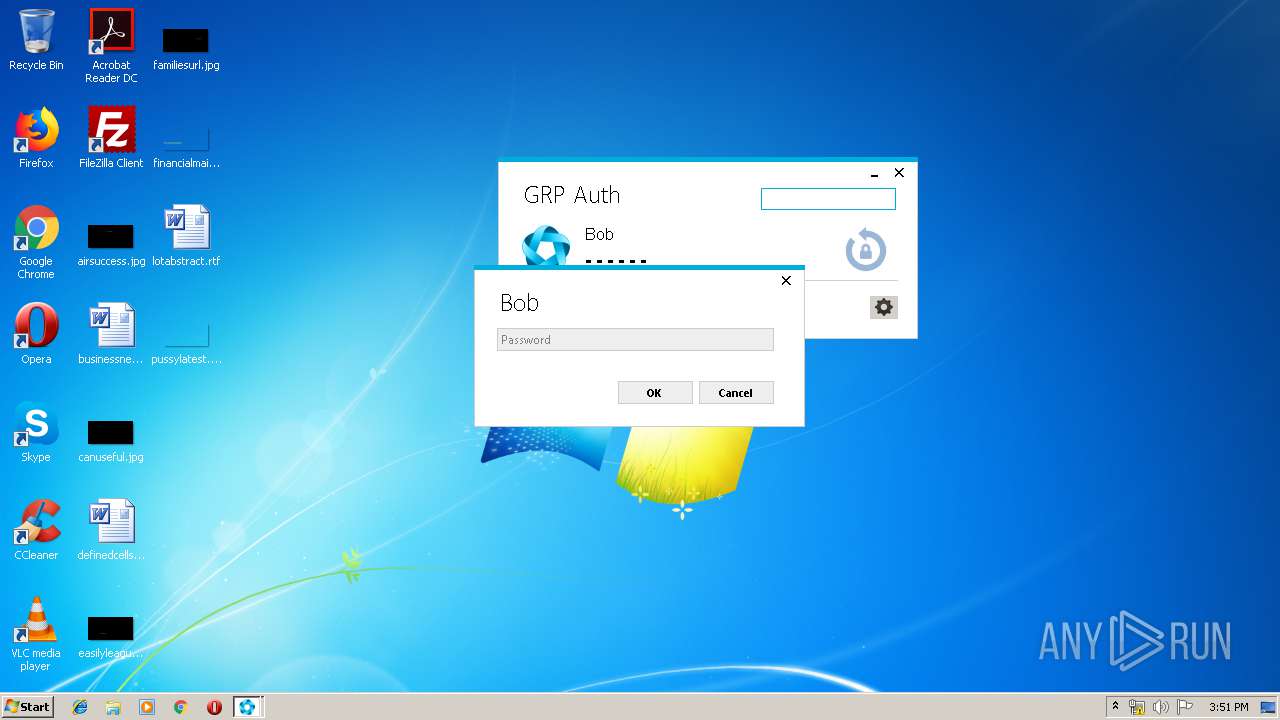
Task: Open Recycle Bin on desktop
Action: point(36,40)
